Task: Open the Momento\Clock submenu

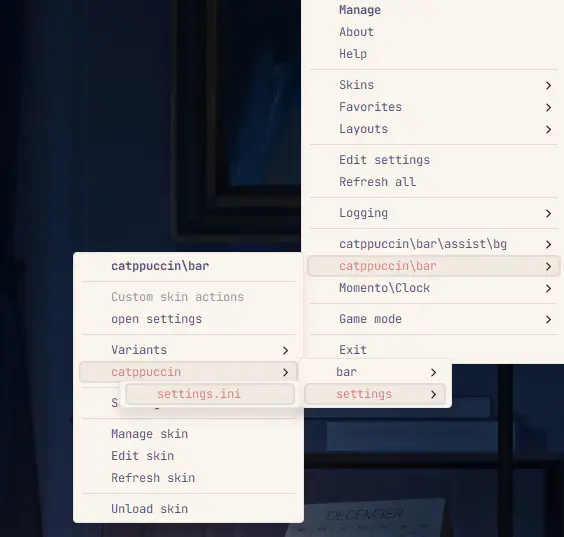Action: 433,288
